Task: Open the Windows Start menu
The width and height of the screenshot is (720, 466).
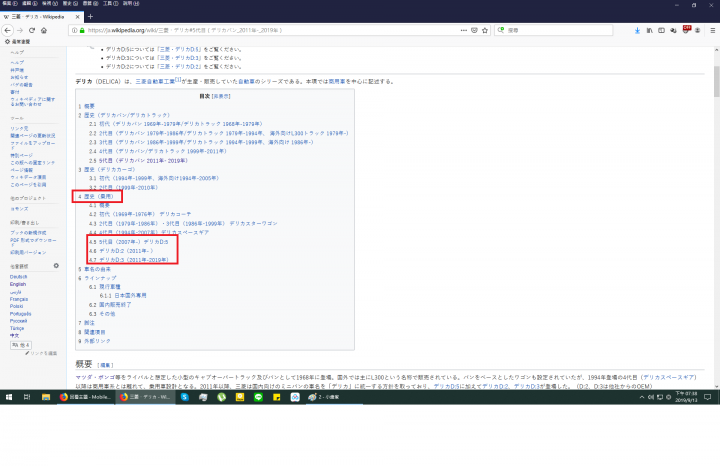Action: tap(9, 397)
